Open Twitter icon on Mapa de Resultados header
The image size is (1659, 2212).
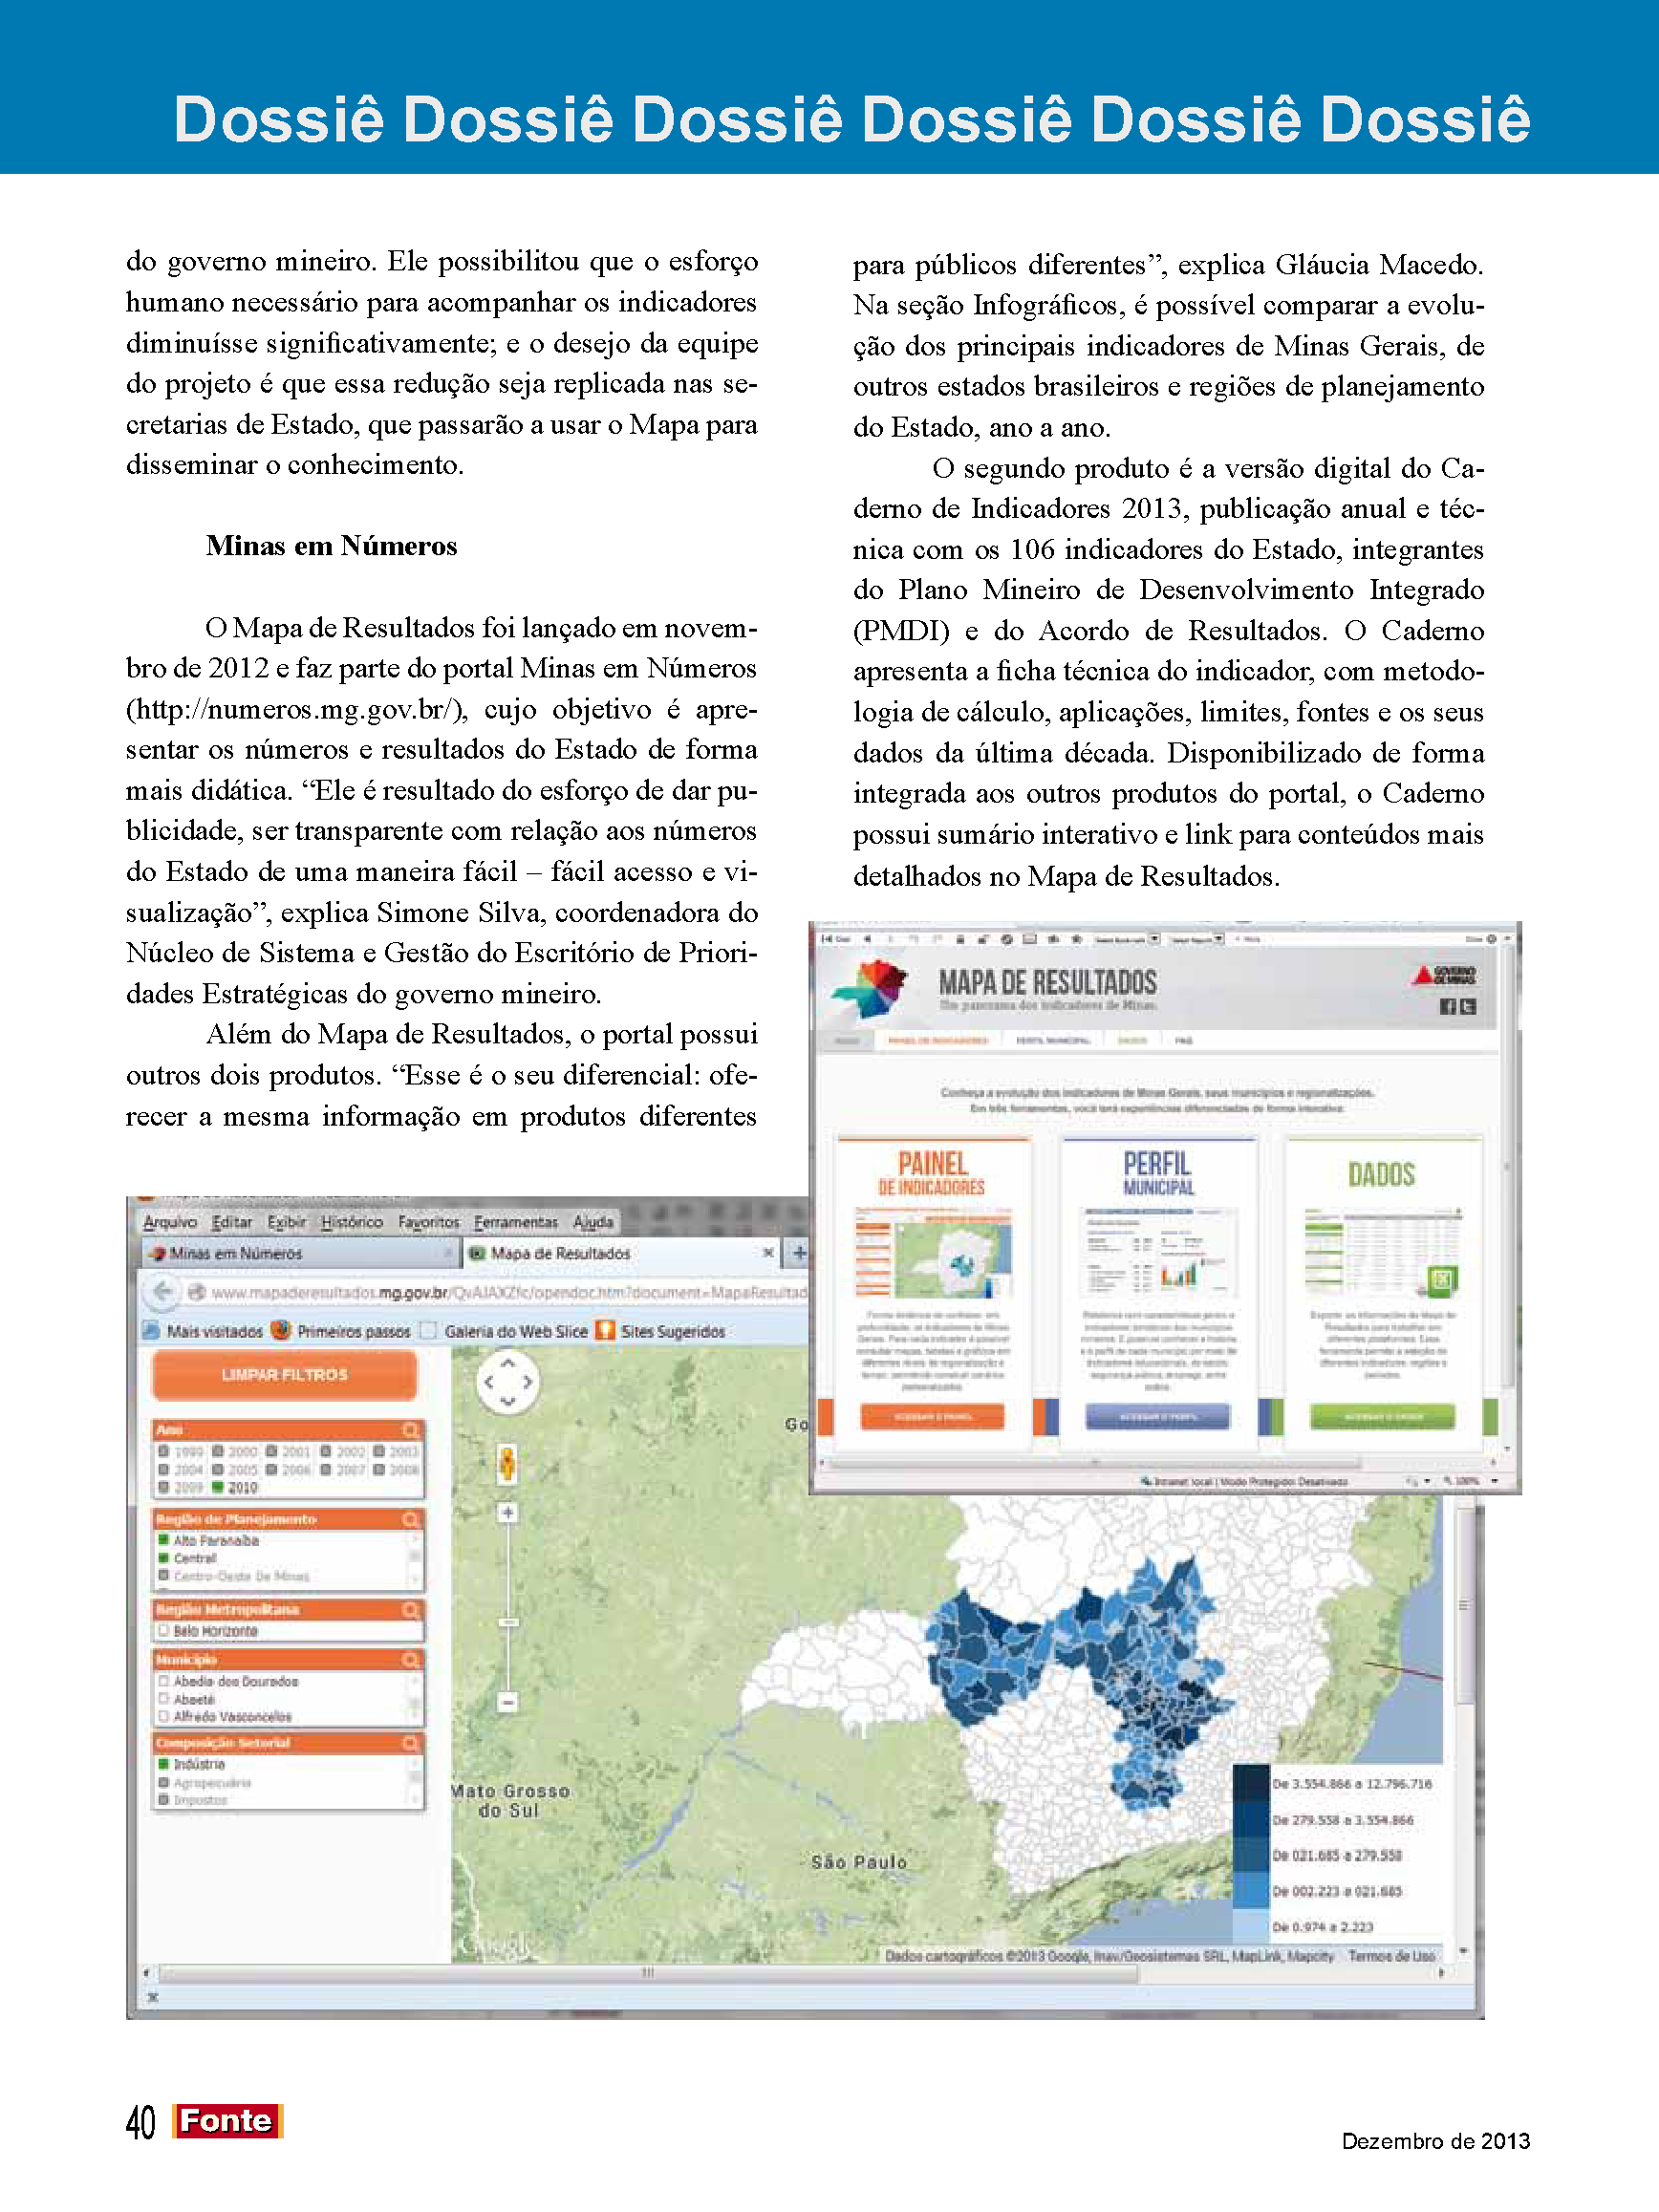1467,1007
